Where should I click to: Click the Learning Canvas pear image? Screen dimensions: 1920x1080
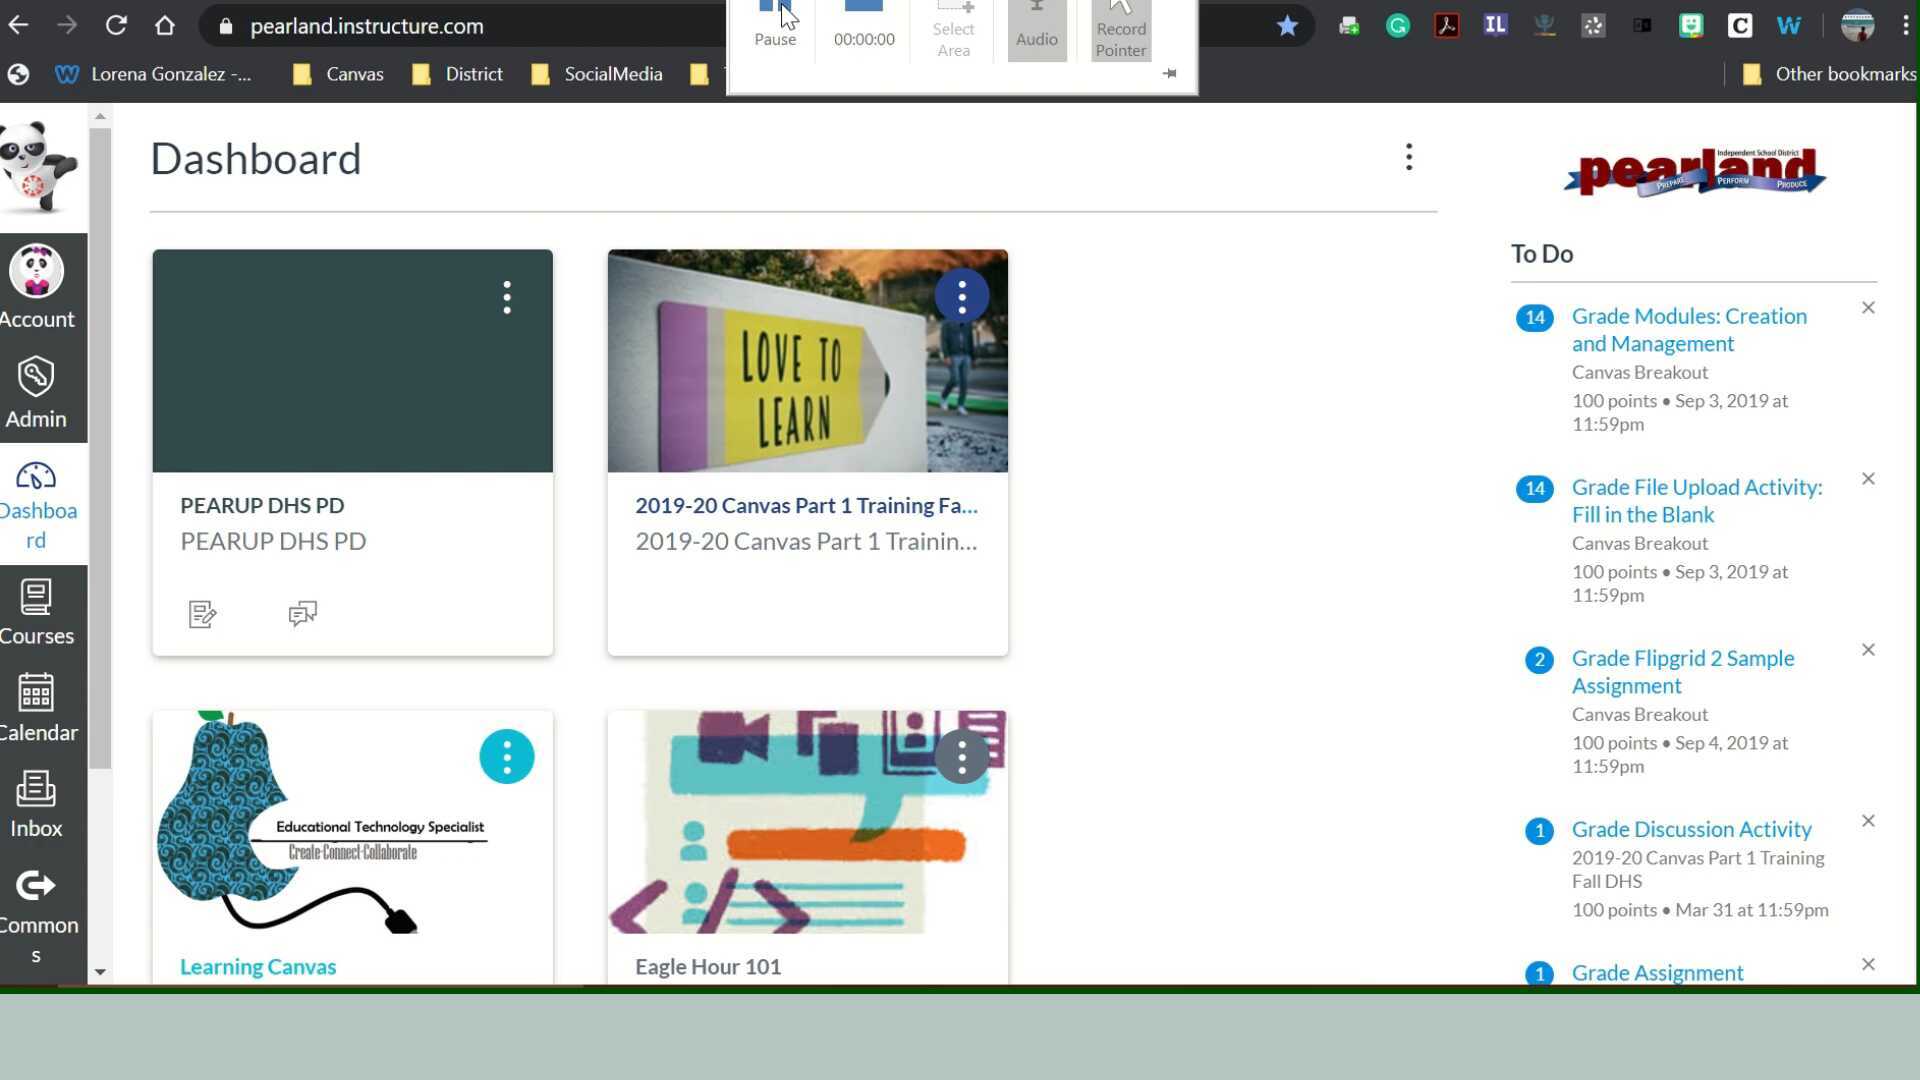(x=352, y=822)
